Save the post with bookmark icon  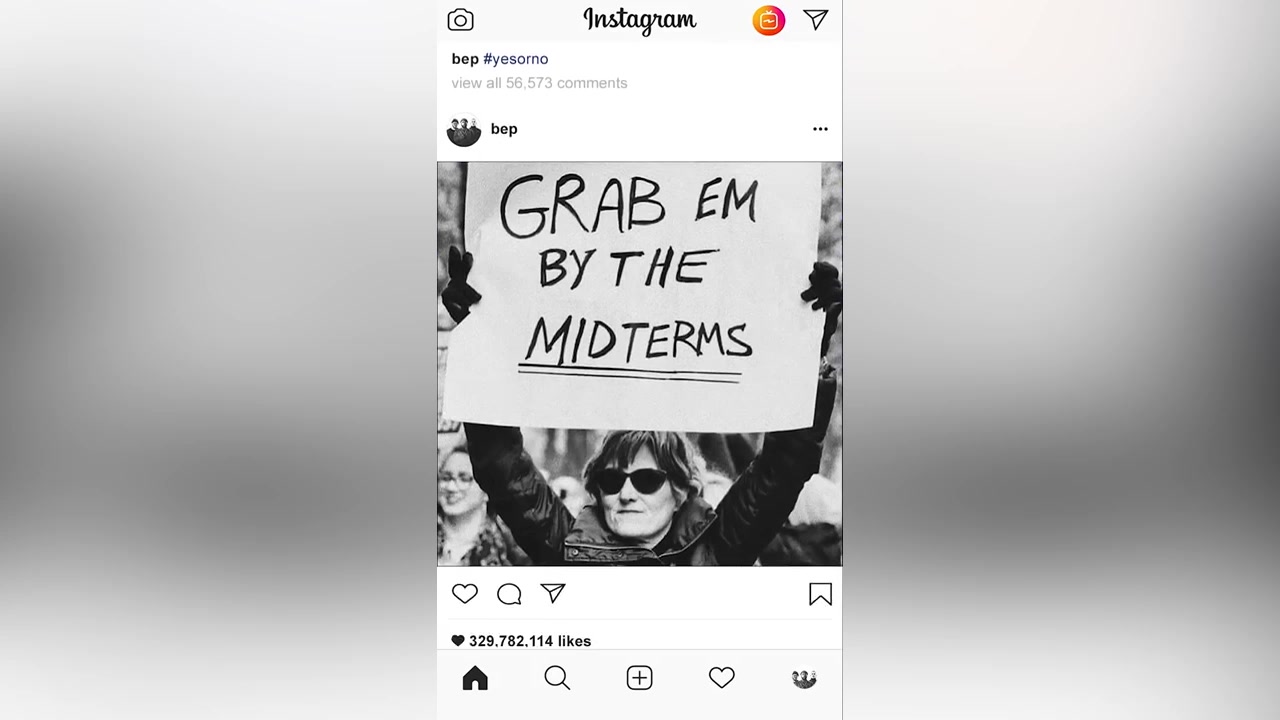tap(820, 594)
